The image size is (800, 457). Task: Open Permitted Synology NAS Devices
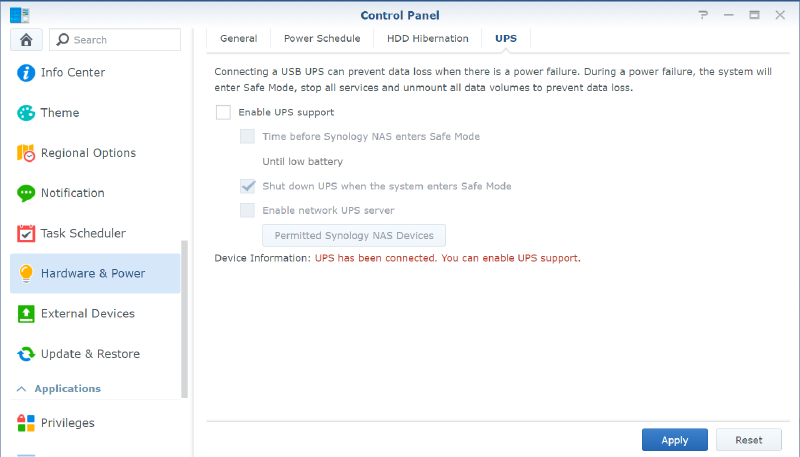[x=353, y=236]
